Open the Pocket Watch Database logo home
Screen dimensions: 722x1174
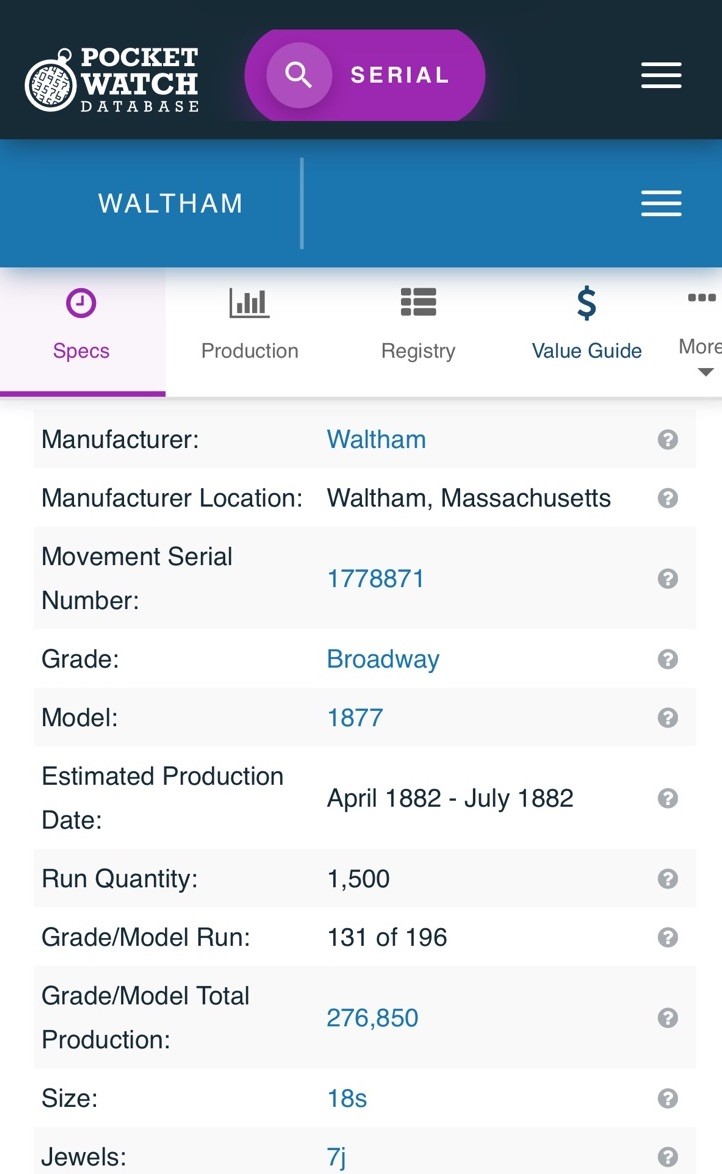click(x=112, y=80)
